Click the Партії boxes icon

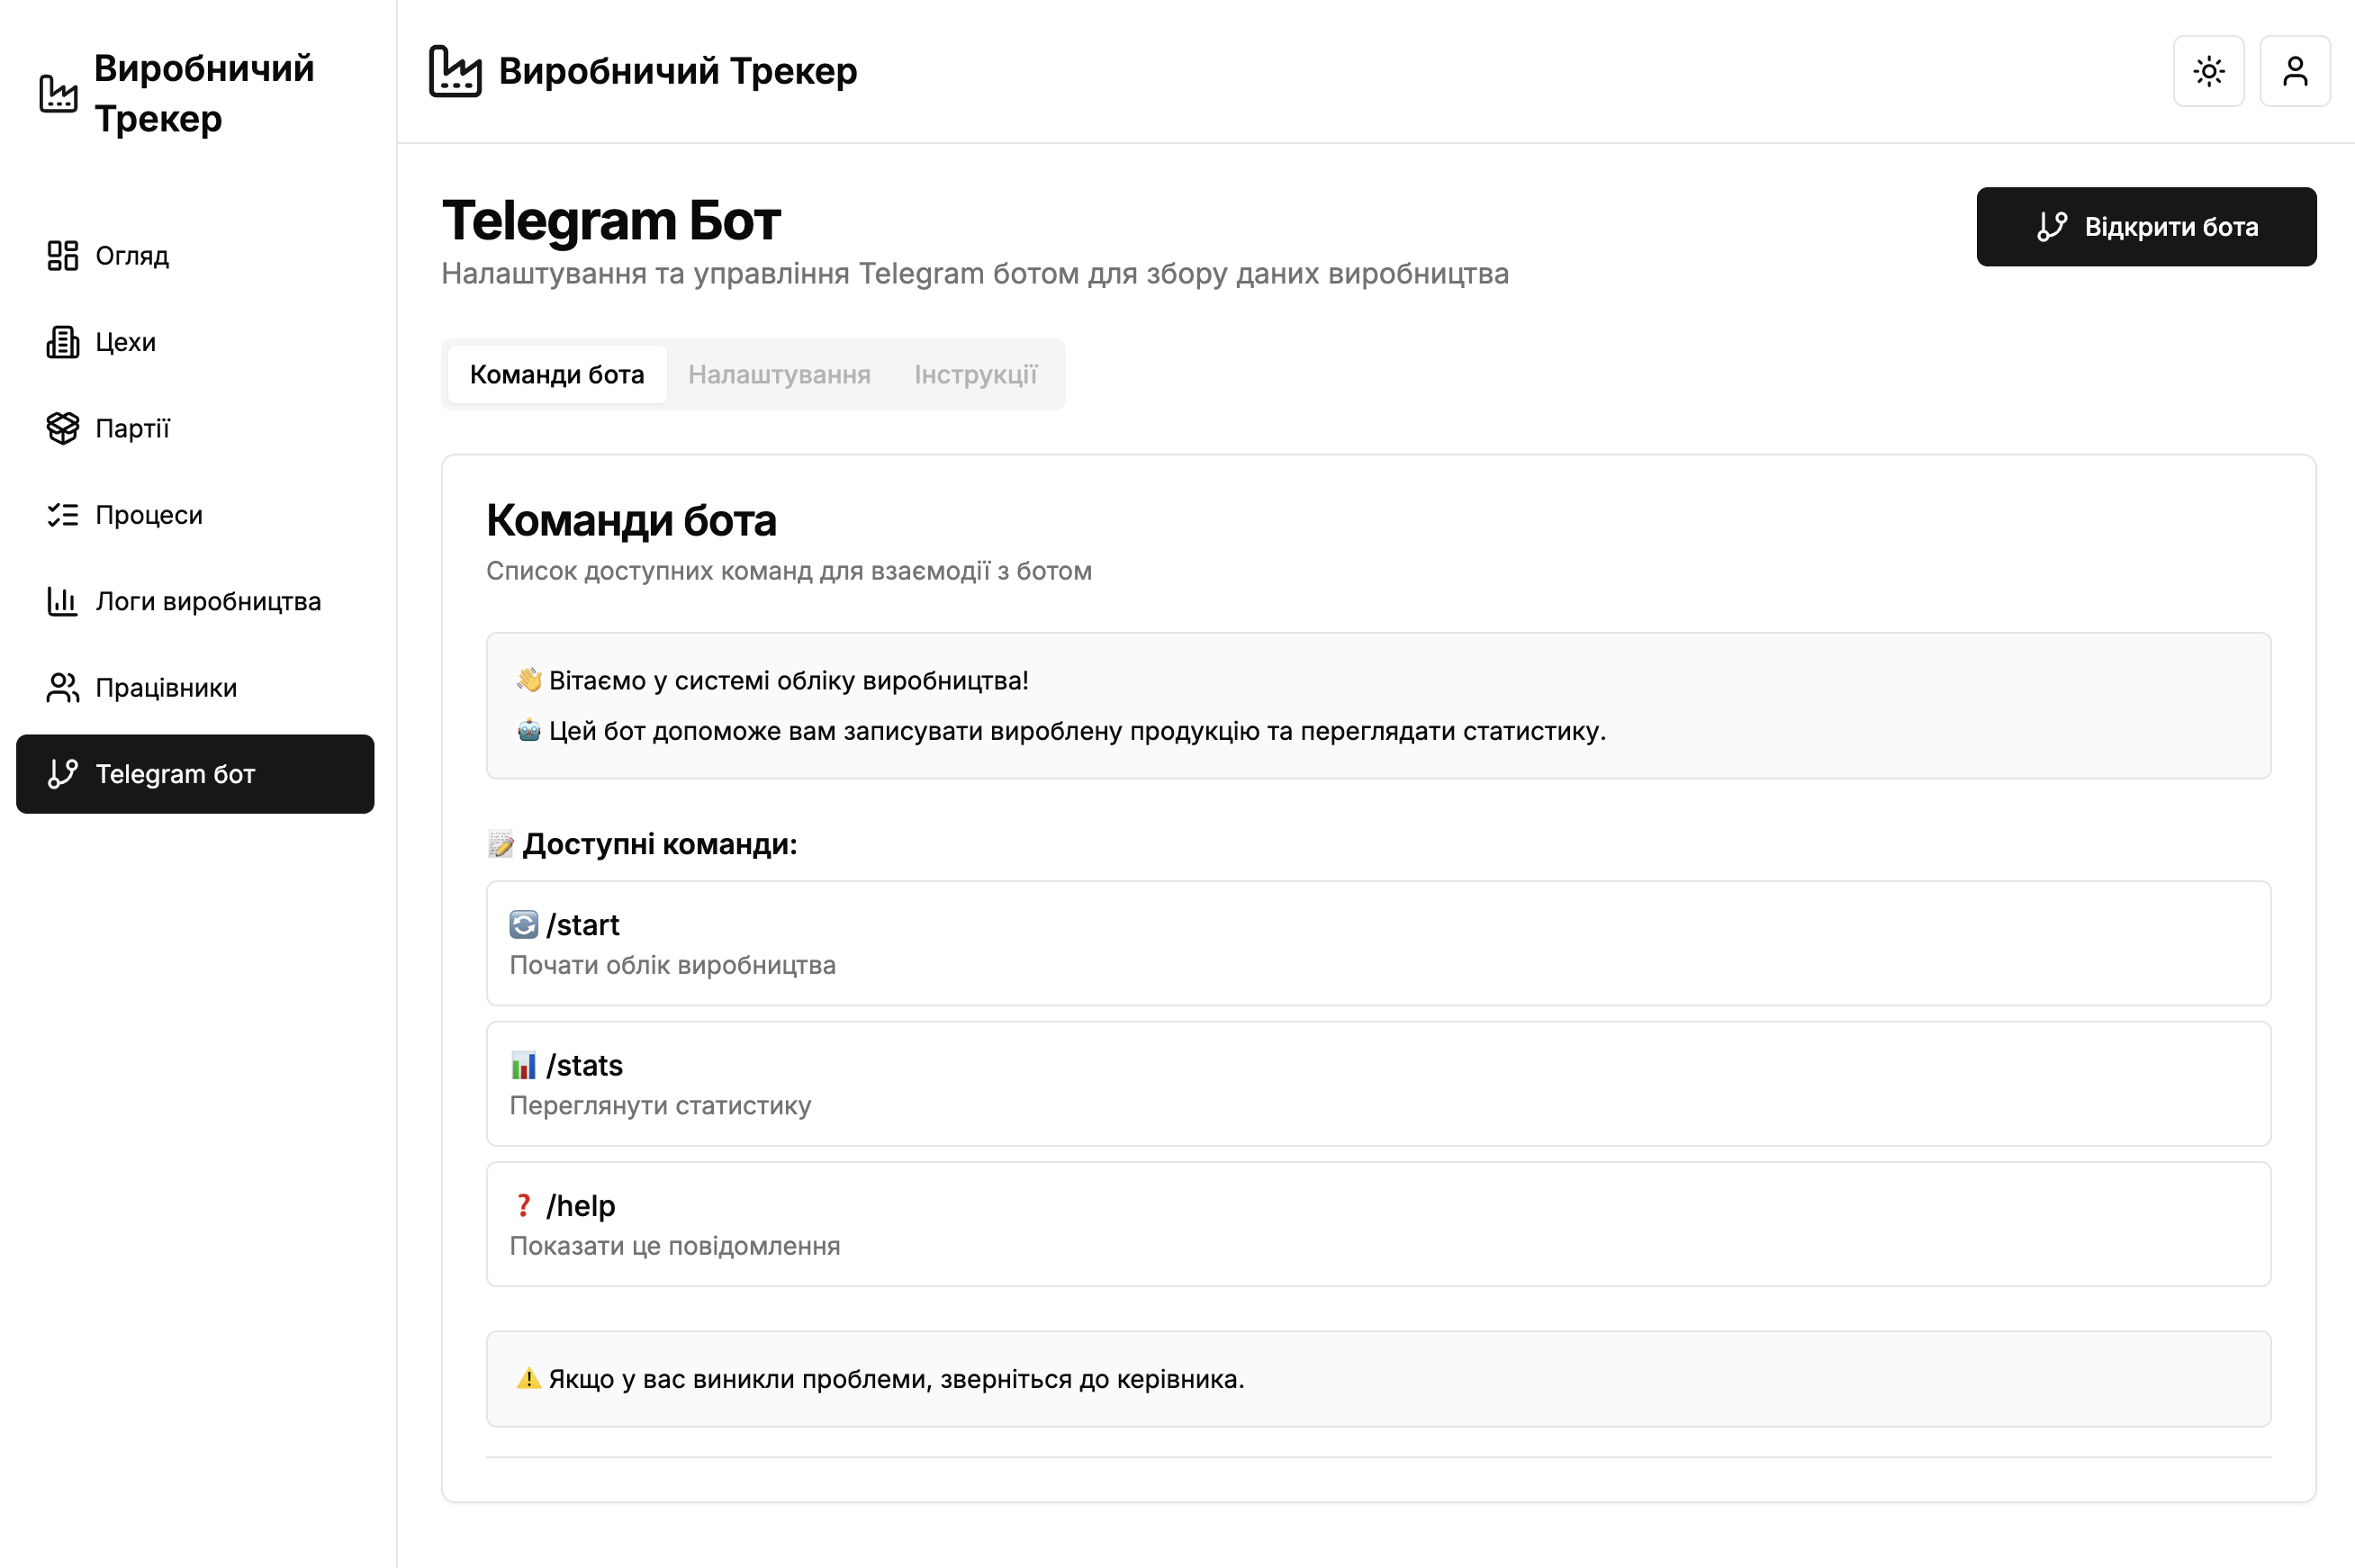[62, 428]
